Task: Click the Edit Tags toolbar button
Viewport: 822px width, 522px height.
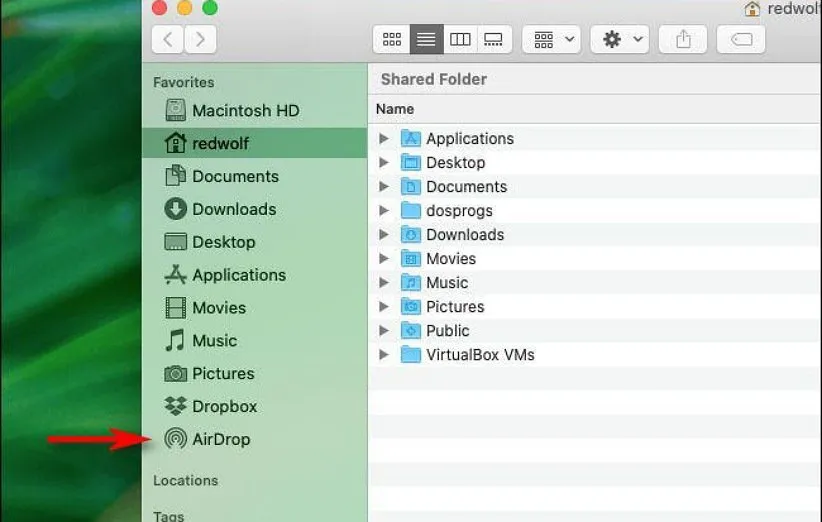Action: pyautogui.click(x=741, y=39)
